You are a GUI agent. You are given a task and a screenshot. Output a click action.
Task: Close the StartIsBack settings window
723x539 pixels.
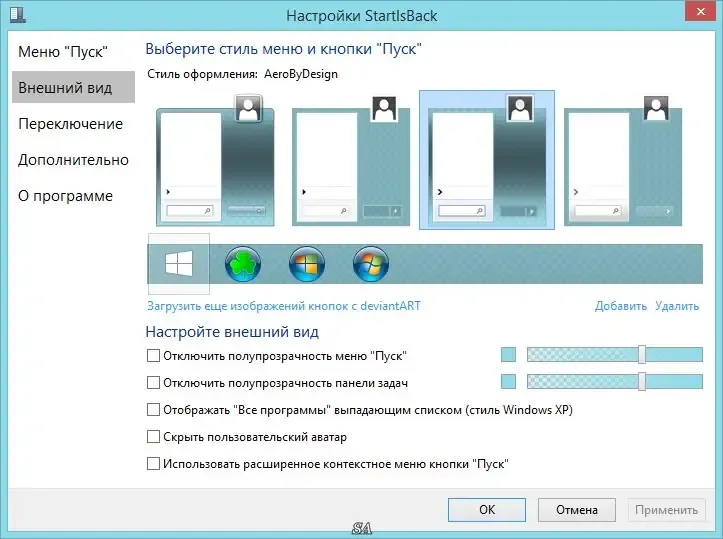pyautogui.click(x=700, y=12)
